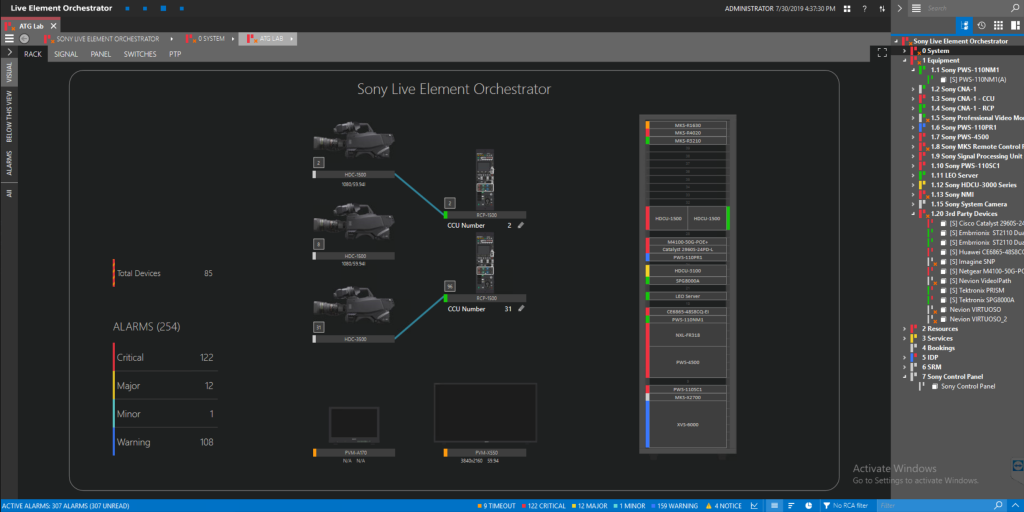Click the RCA filter funnel icon

(x=827, y=505)
